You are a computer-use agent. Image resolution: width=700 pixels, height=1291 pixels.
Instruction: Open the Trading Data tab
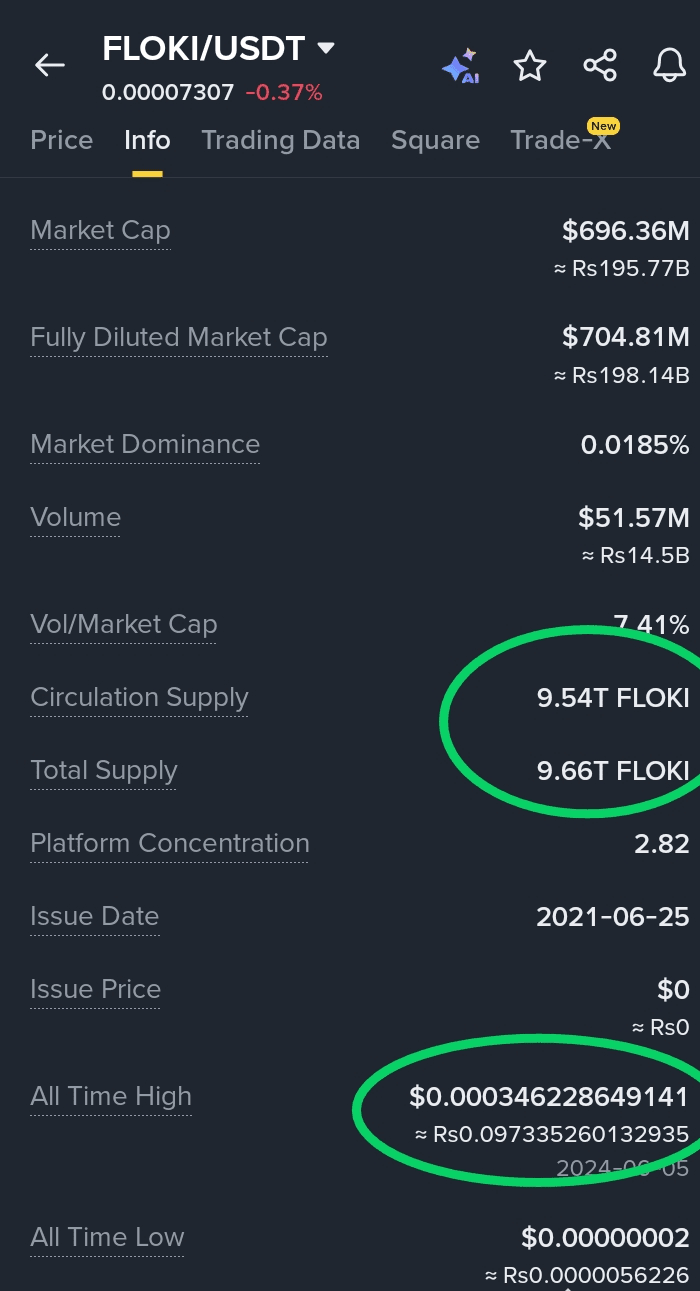point(281,140)
